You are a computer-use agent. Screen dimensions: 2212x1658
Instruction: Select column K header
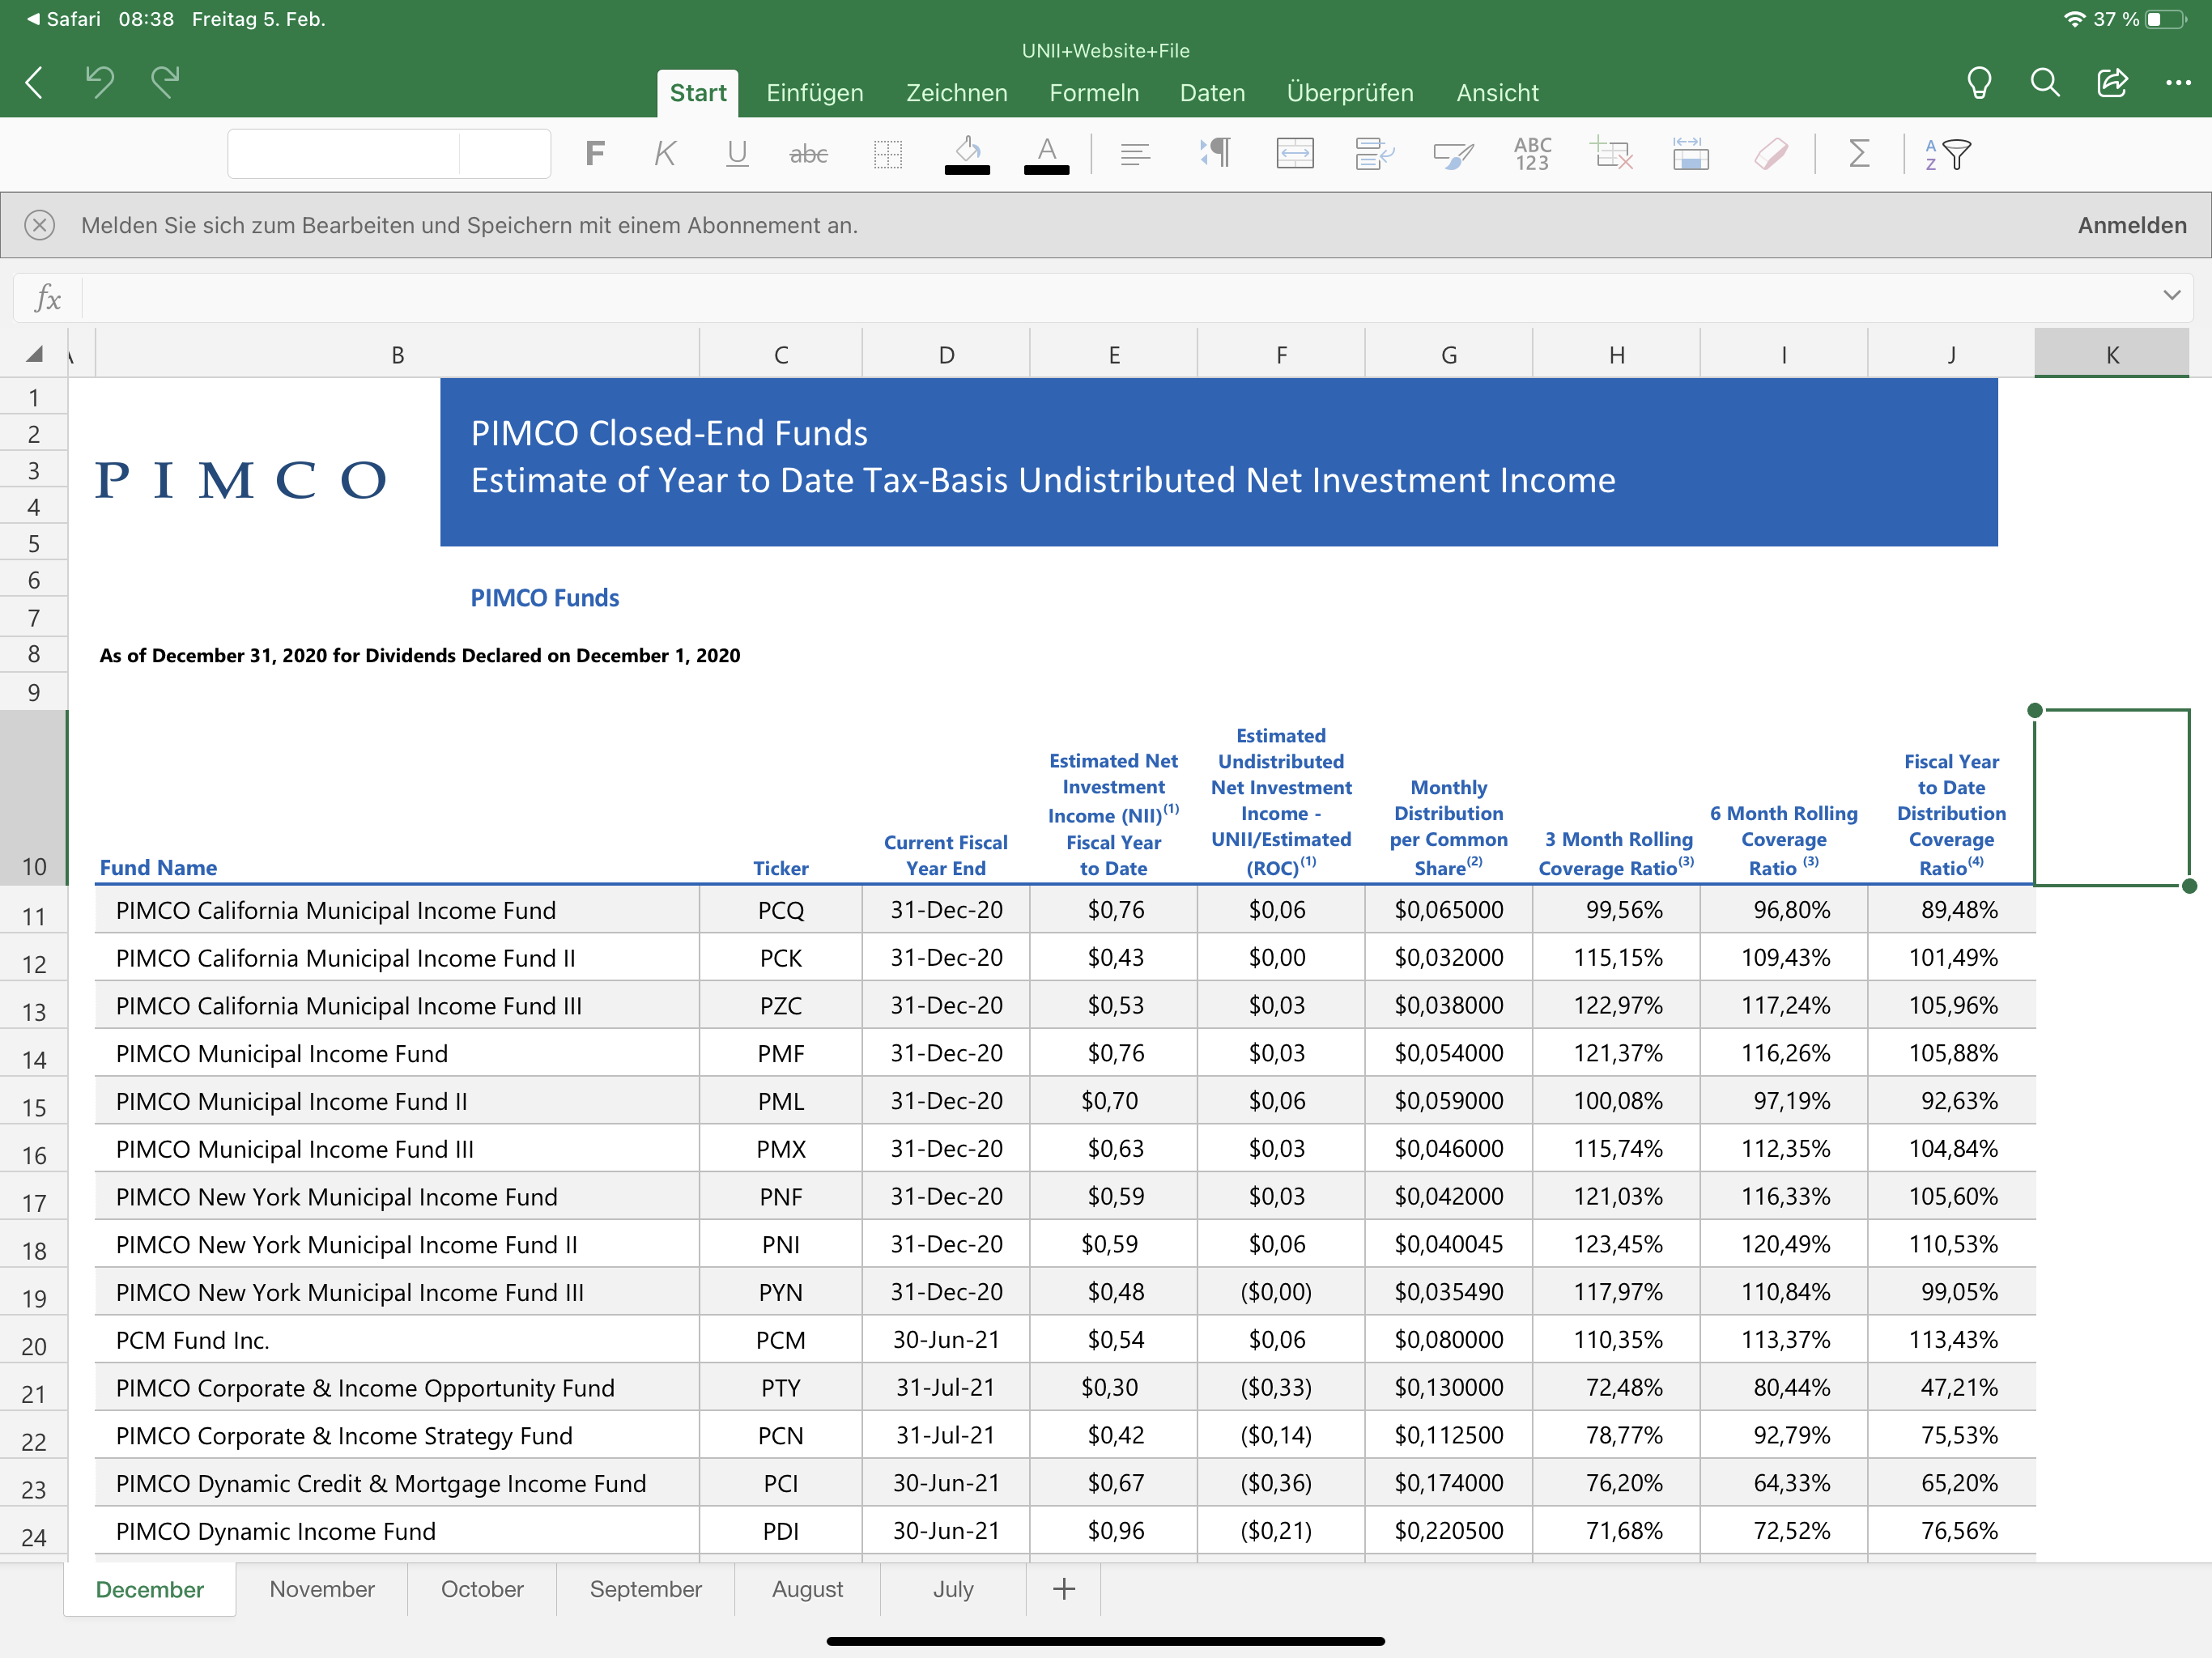click(x=2111, y=355)
